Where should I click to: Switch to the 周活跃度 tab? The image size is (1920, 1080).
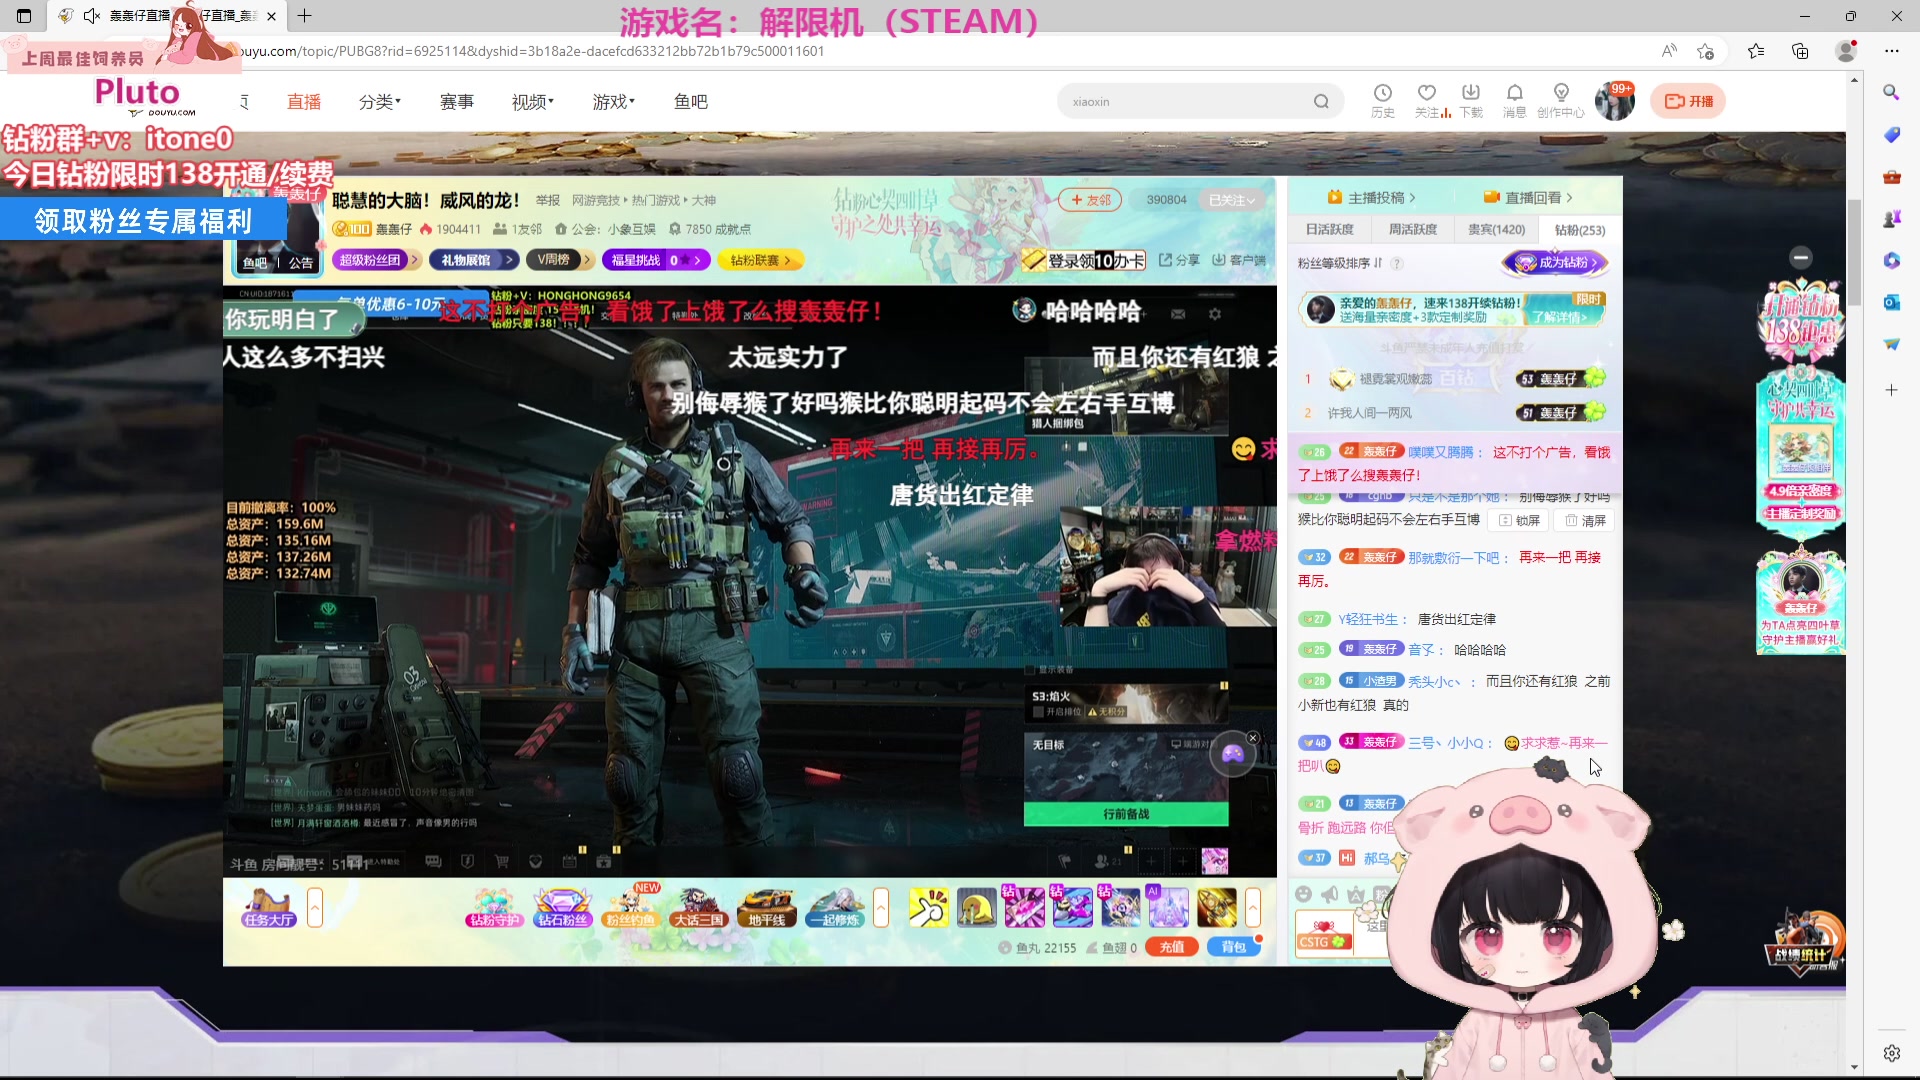point(1412,229)
